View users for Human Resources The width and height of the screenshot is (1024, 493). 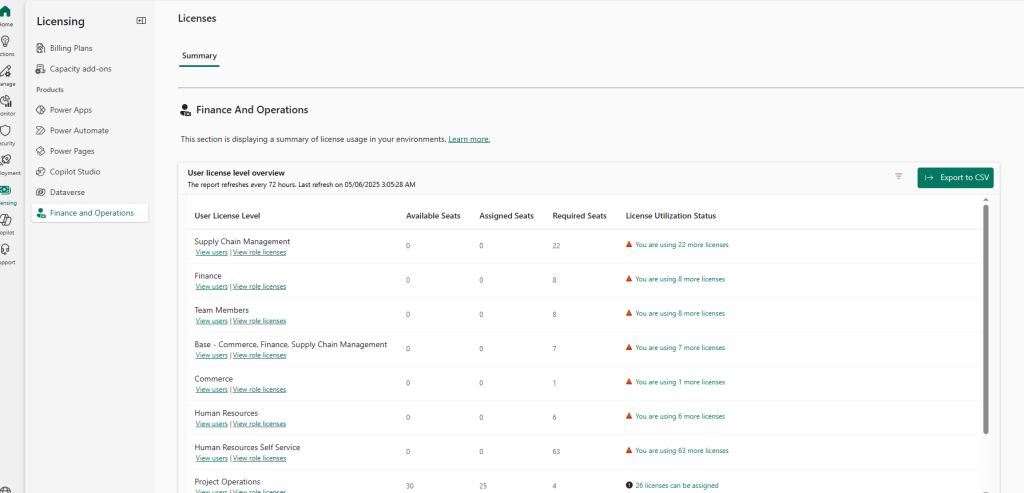click(x=212, y=424)
